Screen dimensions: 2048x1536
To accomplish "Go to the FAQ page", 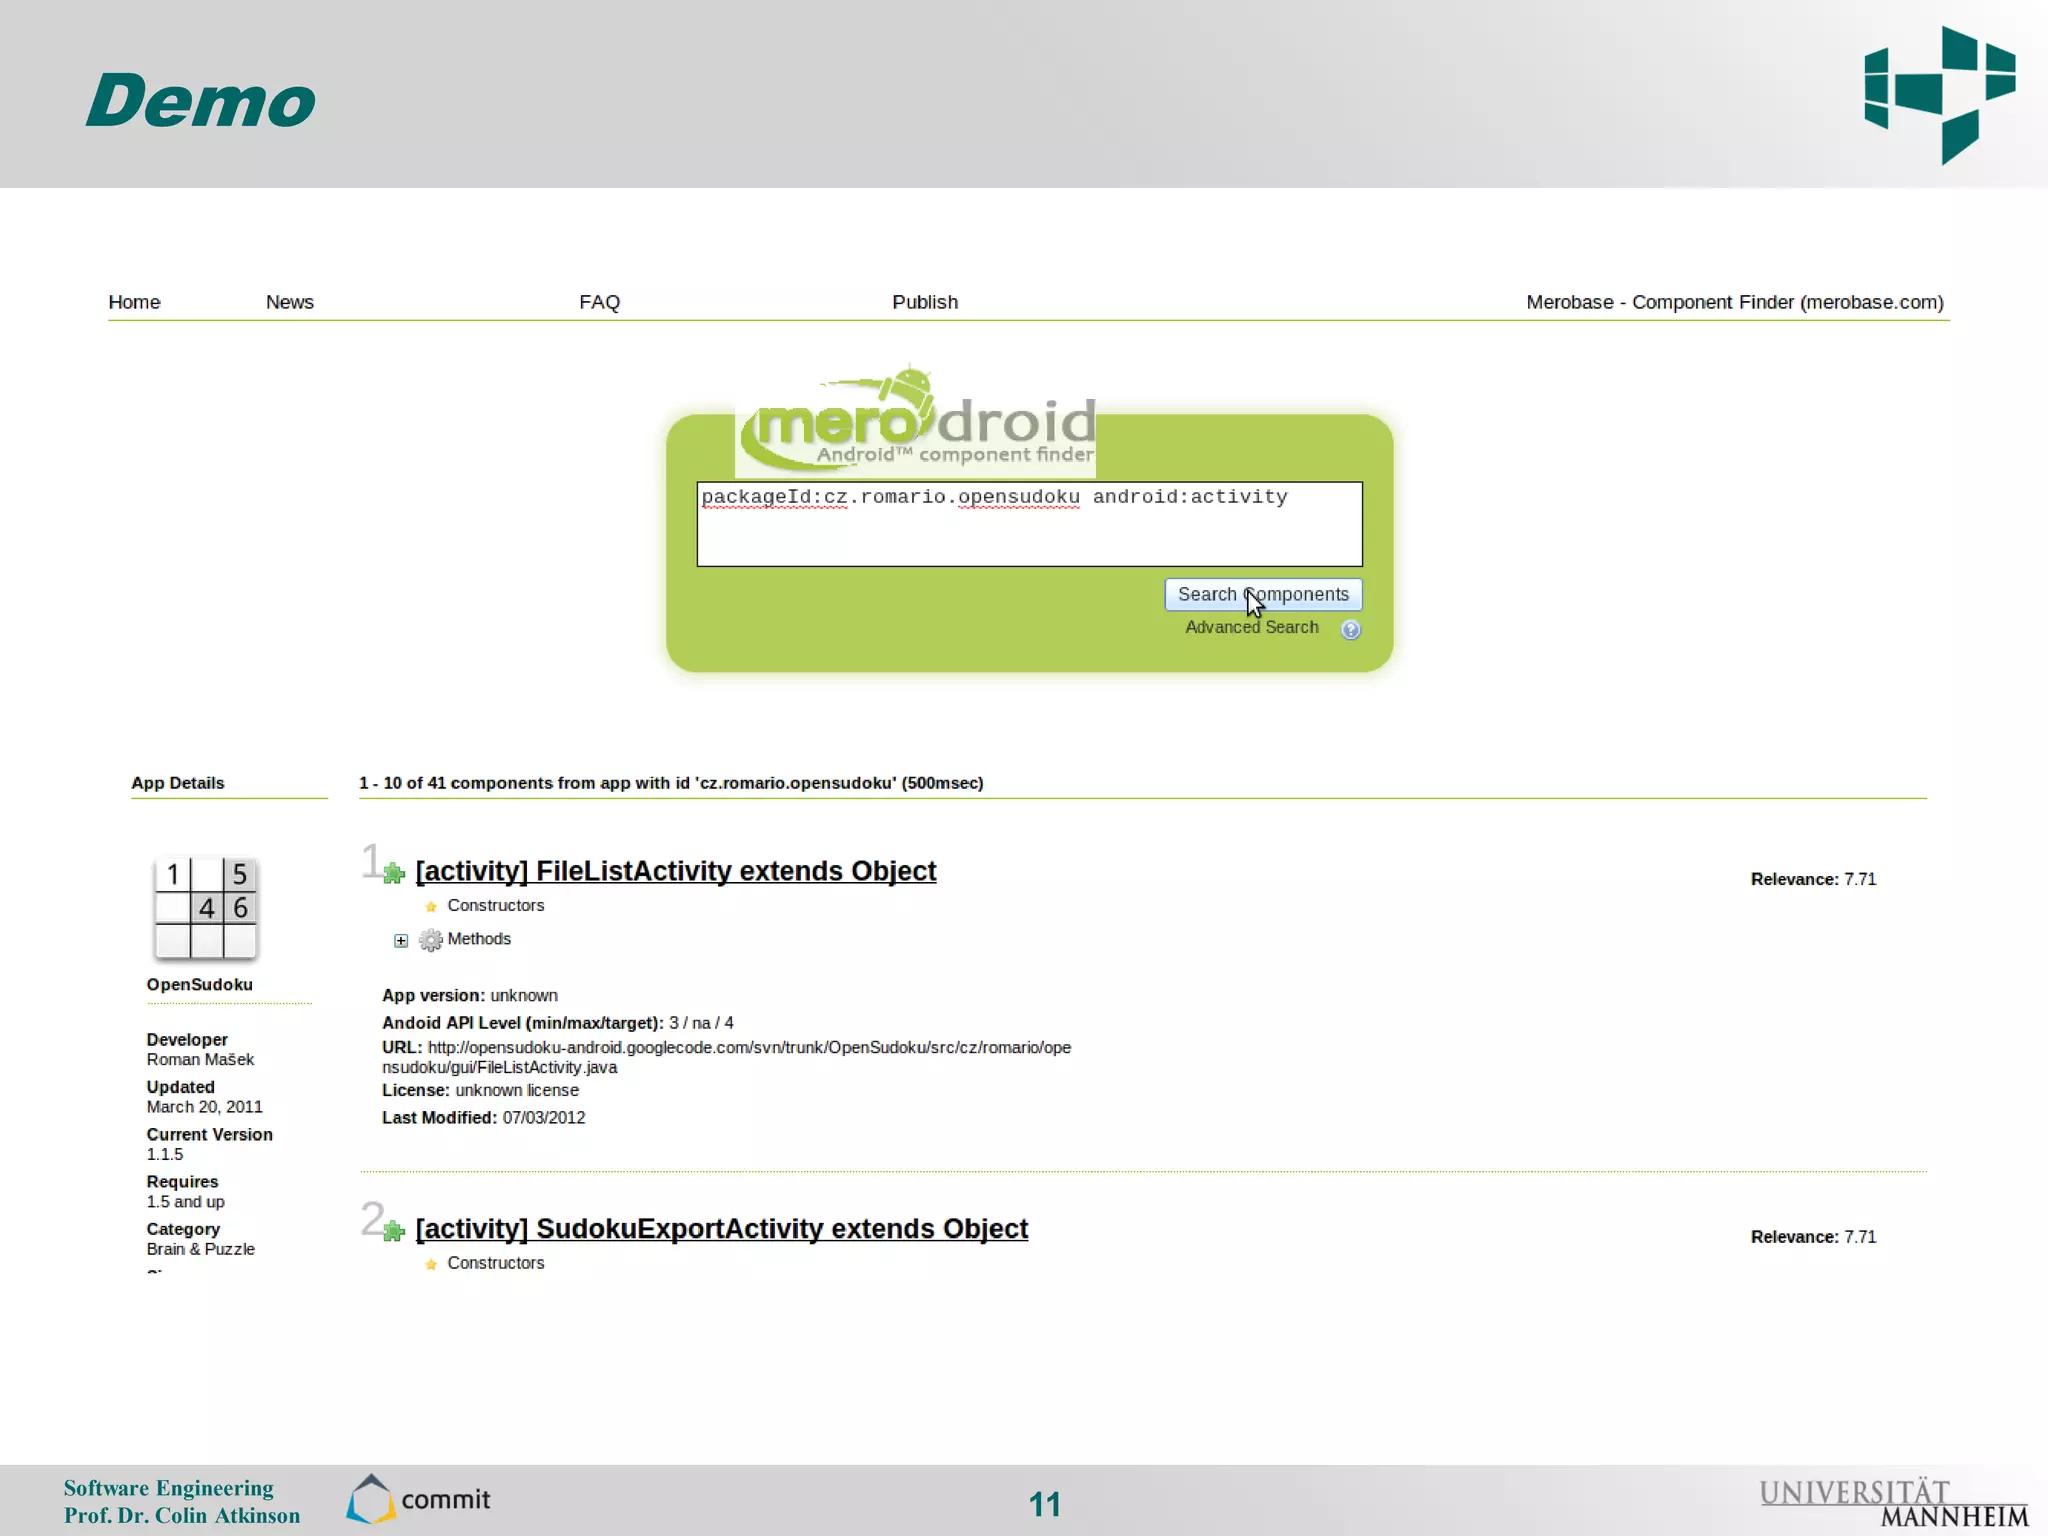I will click(x=599, y=302).
